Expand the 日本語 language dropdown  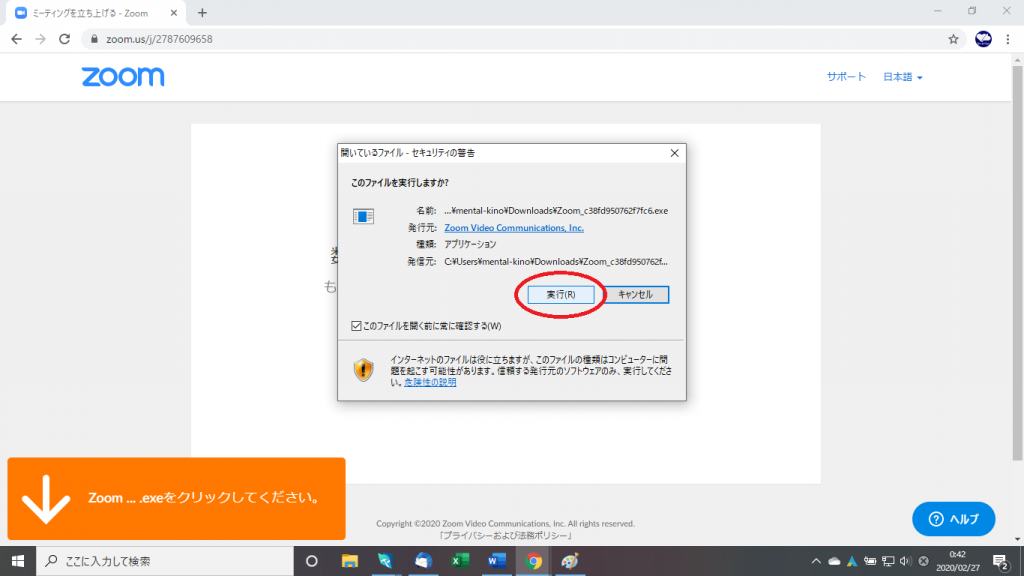903,77
